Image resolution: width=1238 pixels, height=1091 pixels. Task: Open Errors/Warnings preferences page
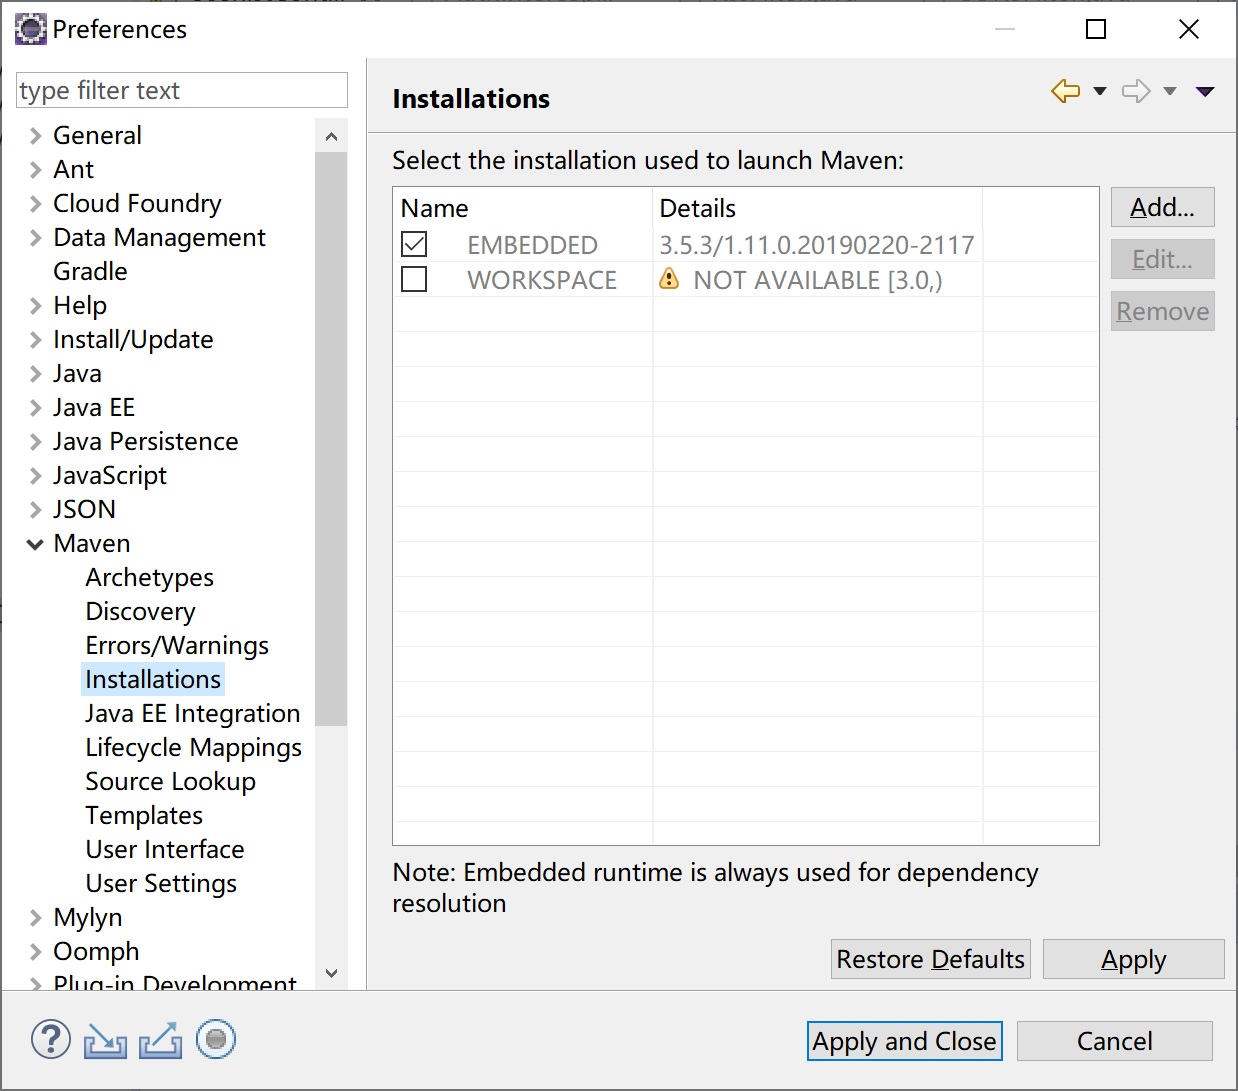[x=177, y=646]
